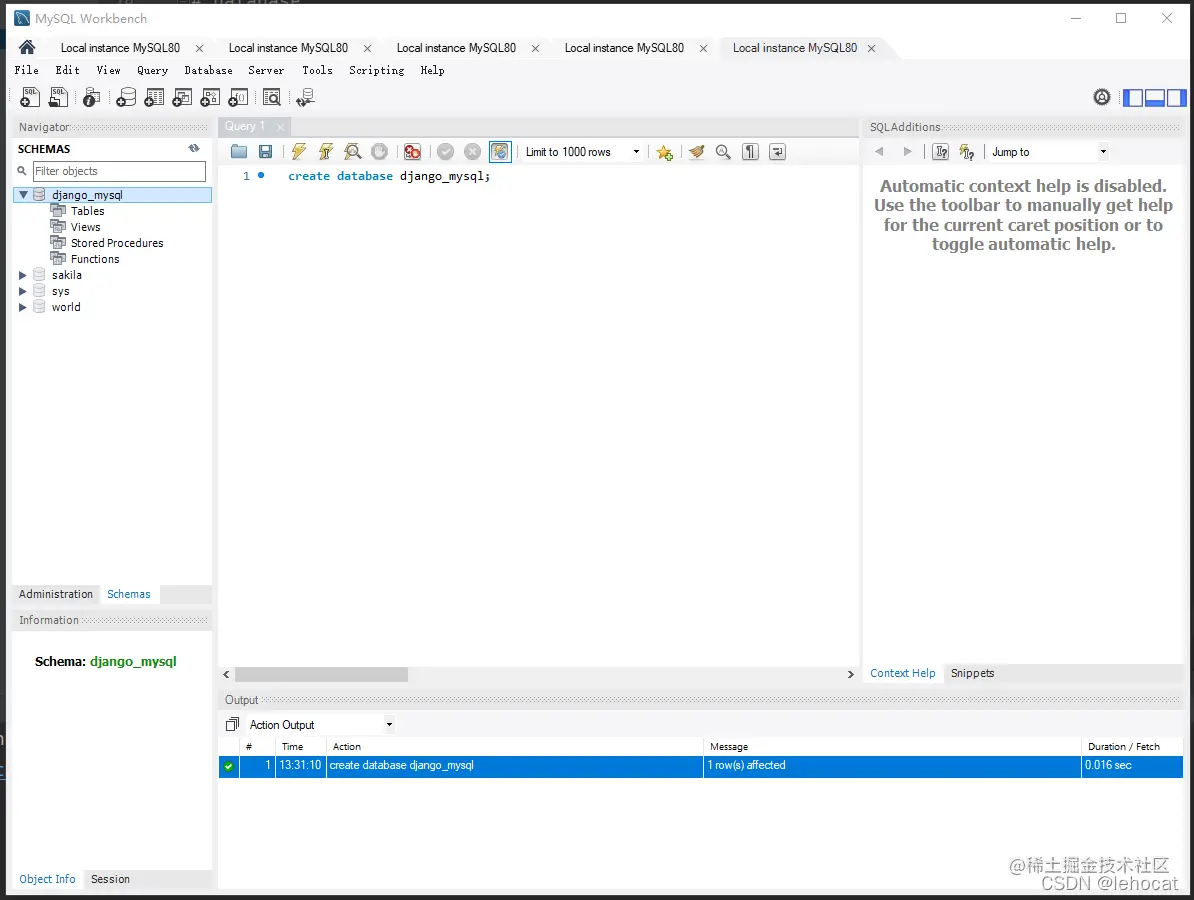Close the Query 1 tab
Viewport: 1194px width, 900px height.
[x=280, y=127]
